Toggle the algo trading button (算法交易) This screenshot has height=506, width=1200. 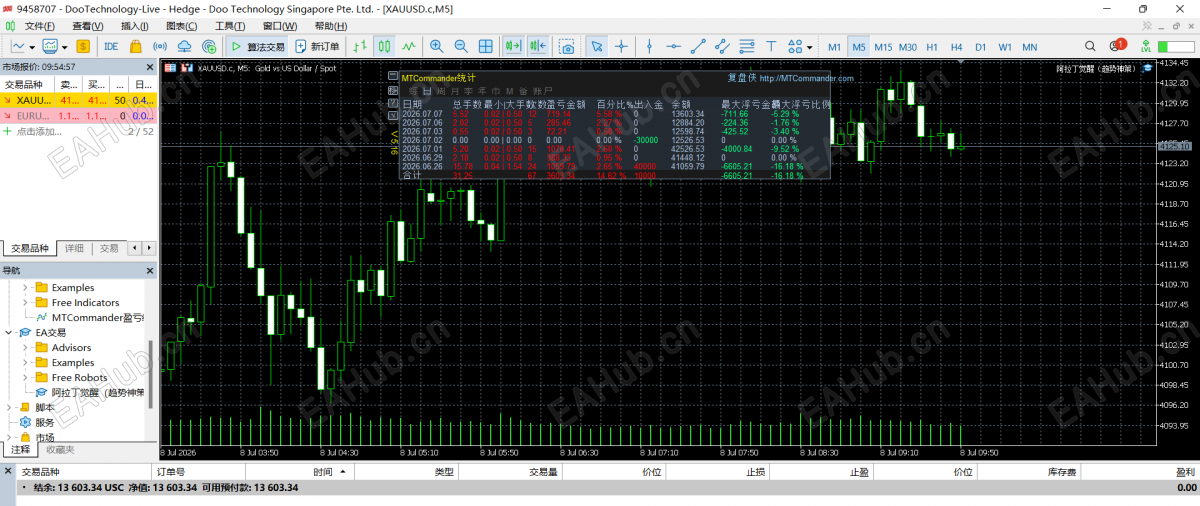tap(257, 46)
